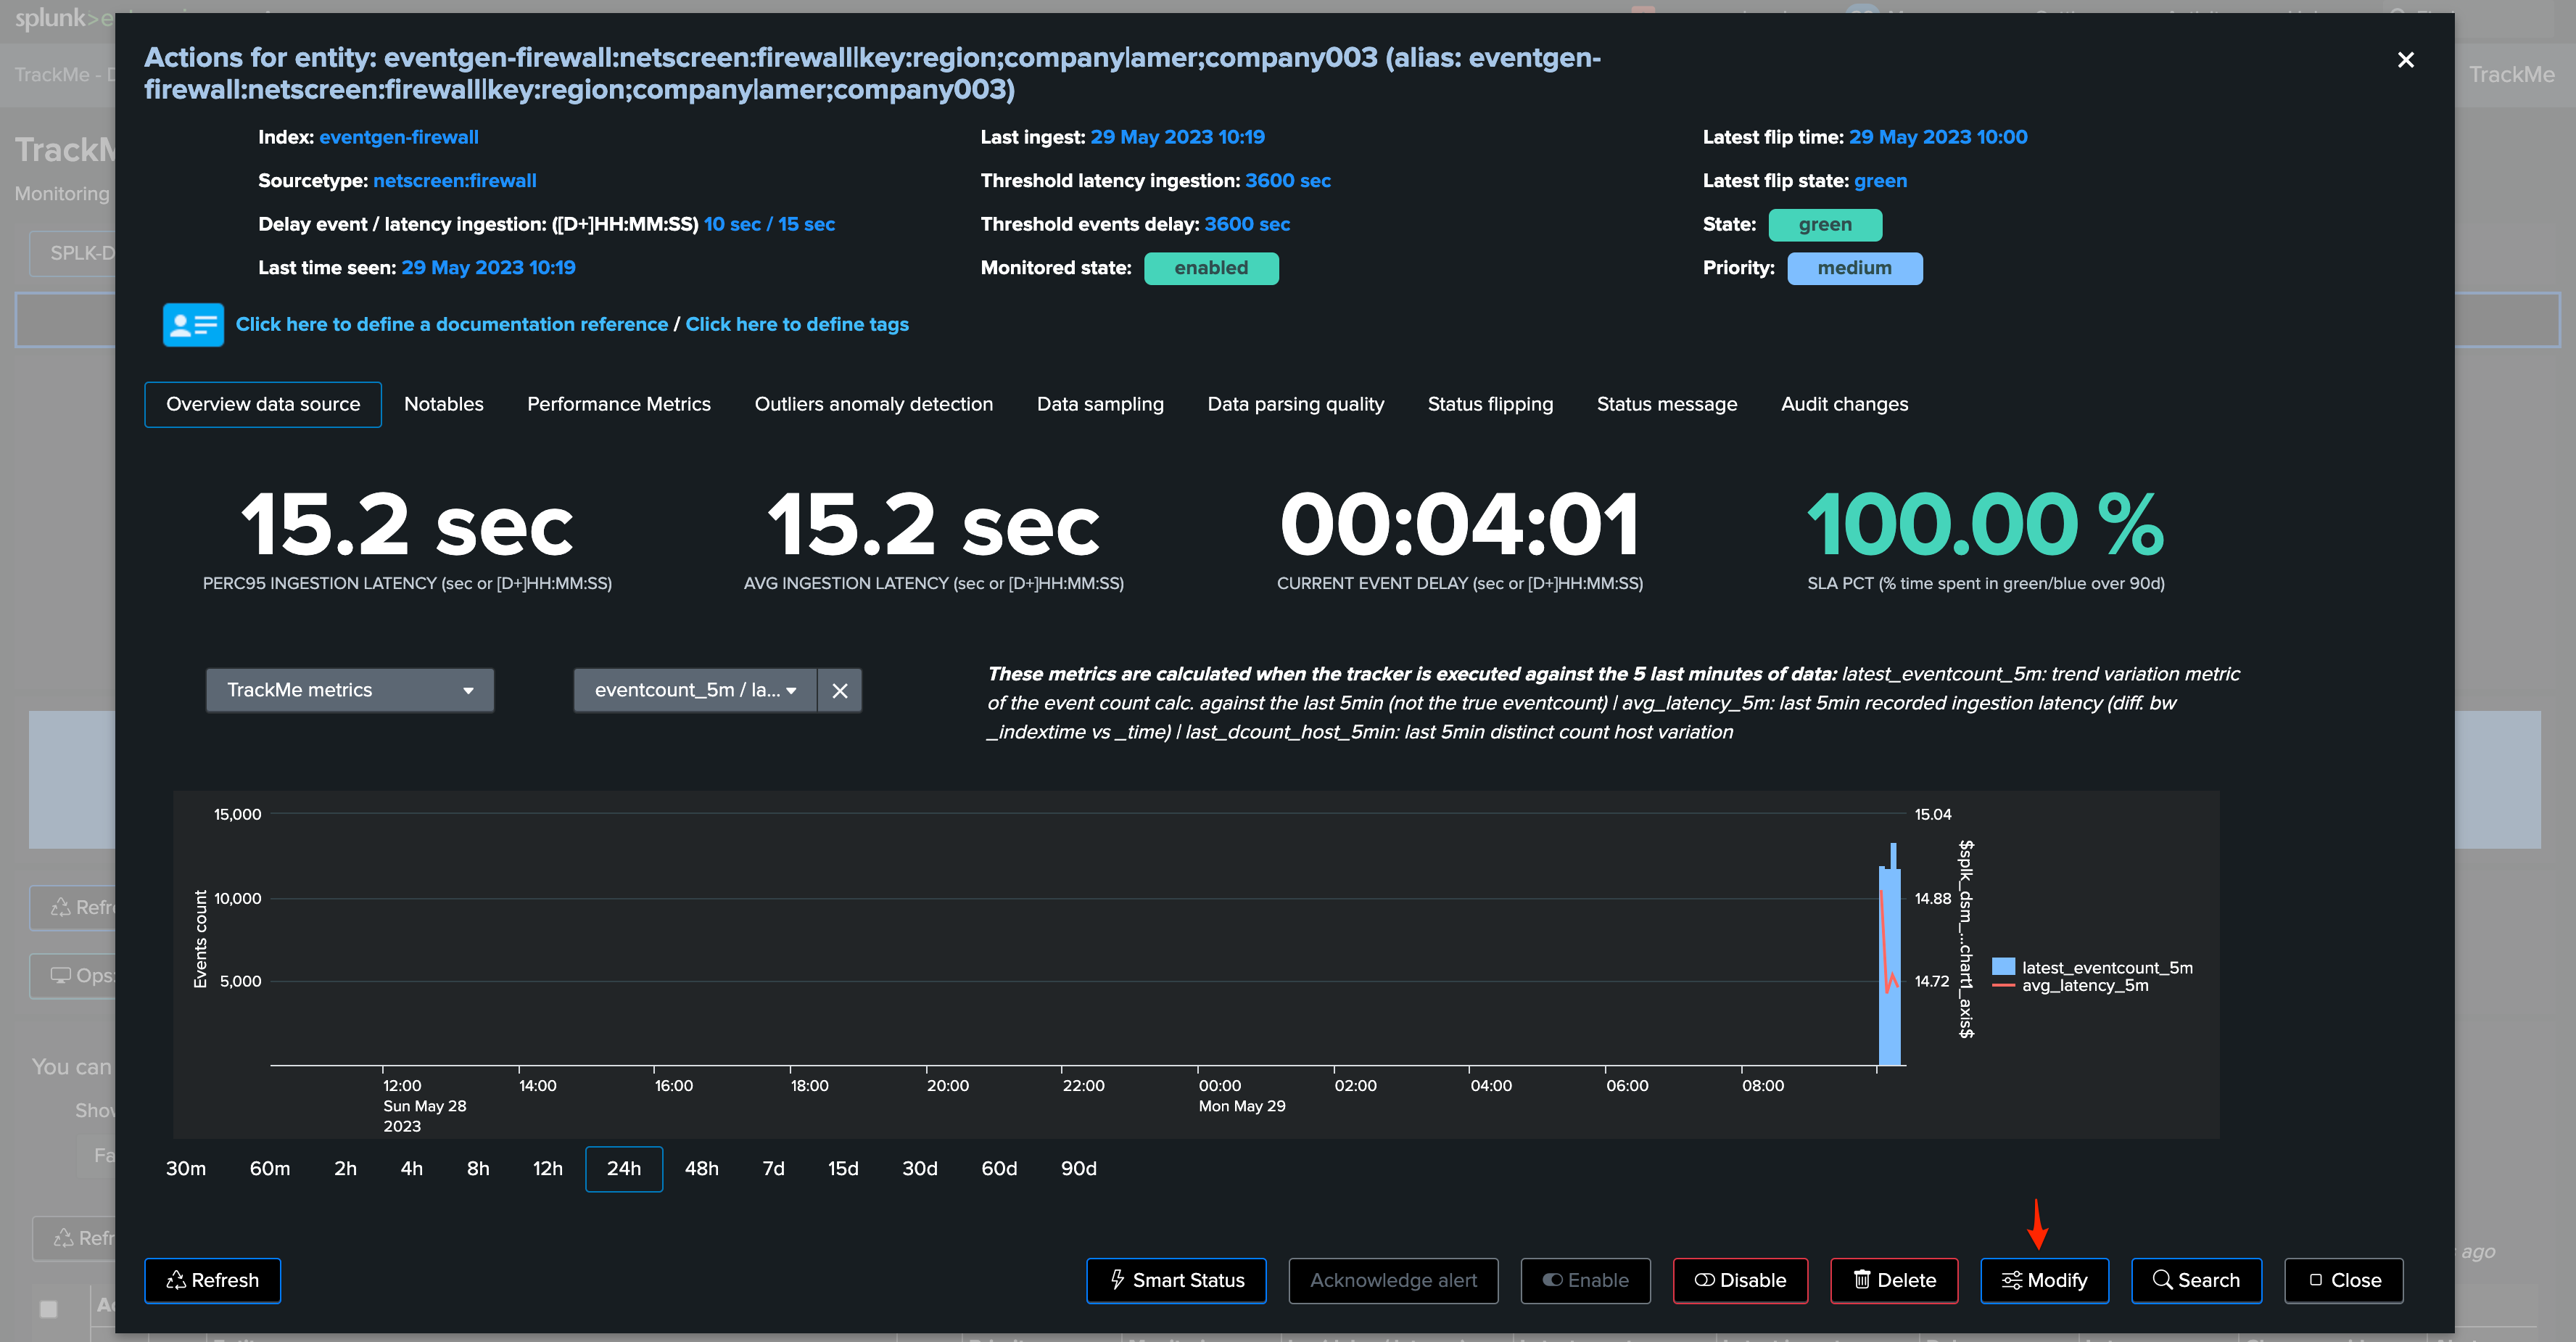
Task: Close the entity actions dialog X
Action: tap(2406, 60)
